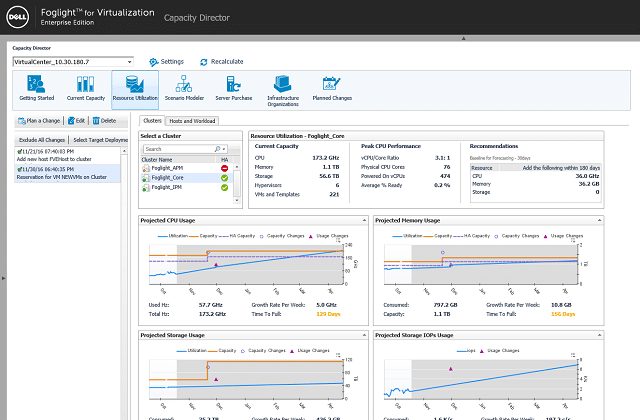Click the Recalculate refresh icon
This screenshot has height=420, width=640.
tap(204, 62)
